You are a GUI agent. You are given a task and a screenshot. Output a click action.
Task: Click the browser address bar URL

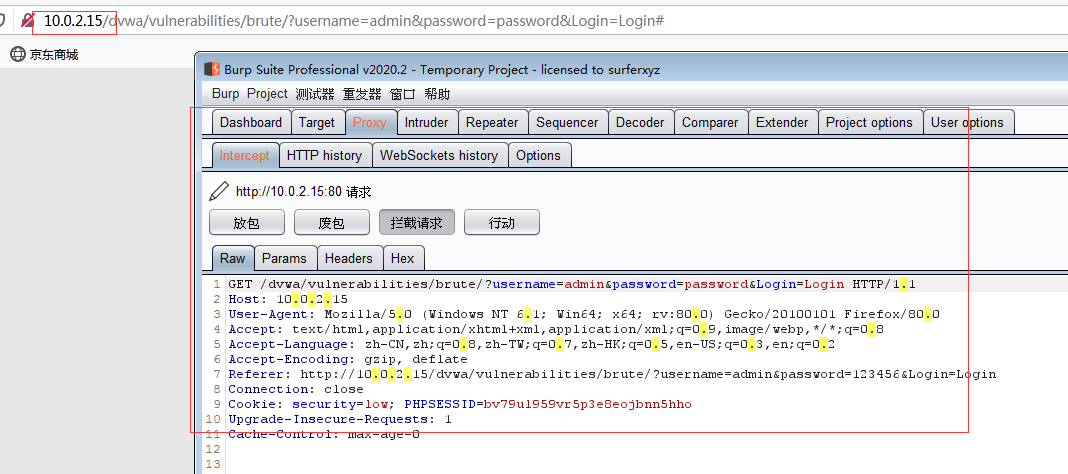tap(354, 21)
